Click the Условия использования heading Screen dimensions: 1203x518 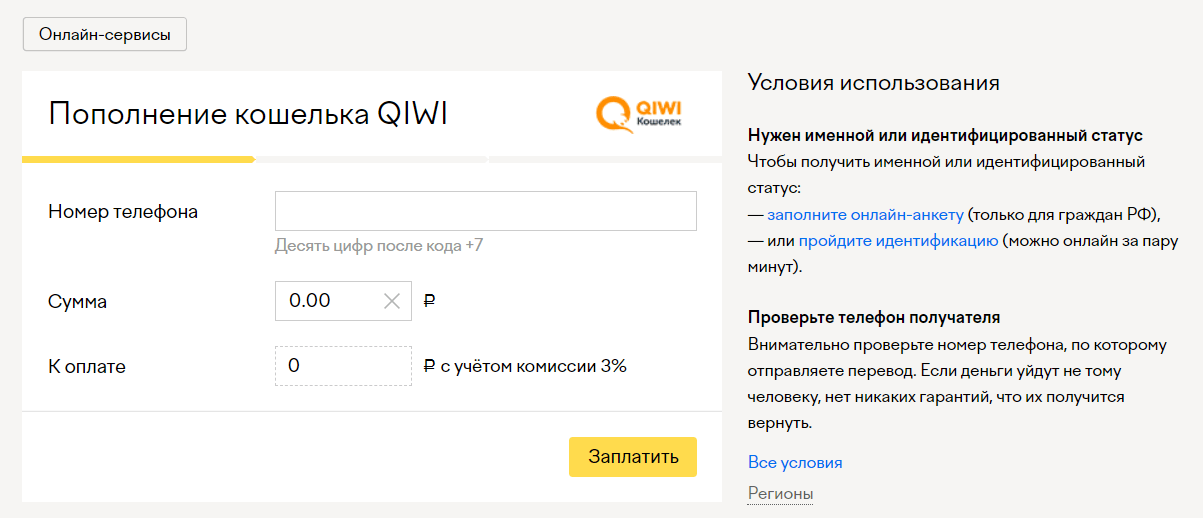click(x=874, y=83)
